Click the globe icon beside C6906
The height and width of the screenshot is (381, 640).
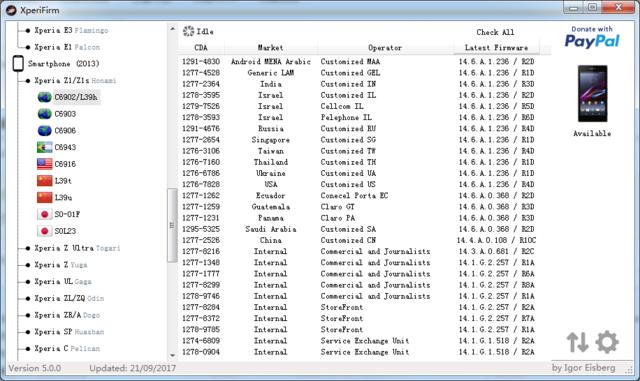[44, 131]
